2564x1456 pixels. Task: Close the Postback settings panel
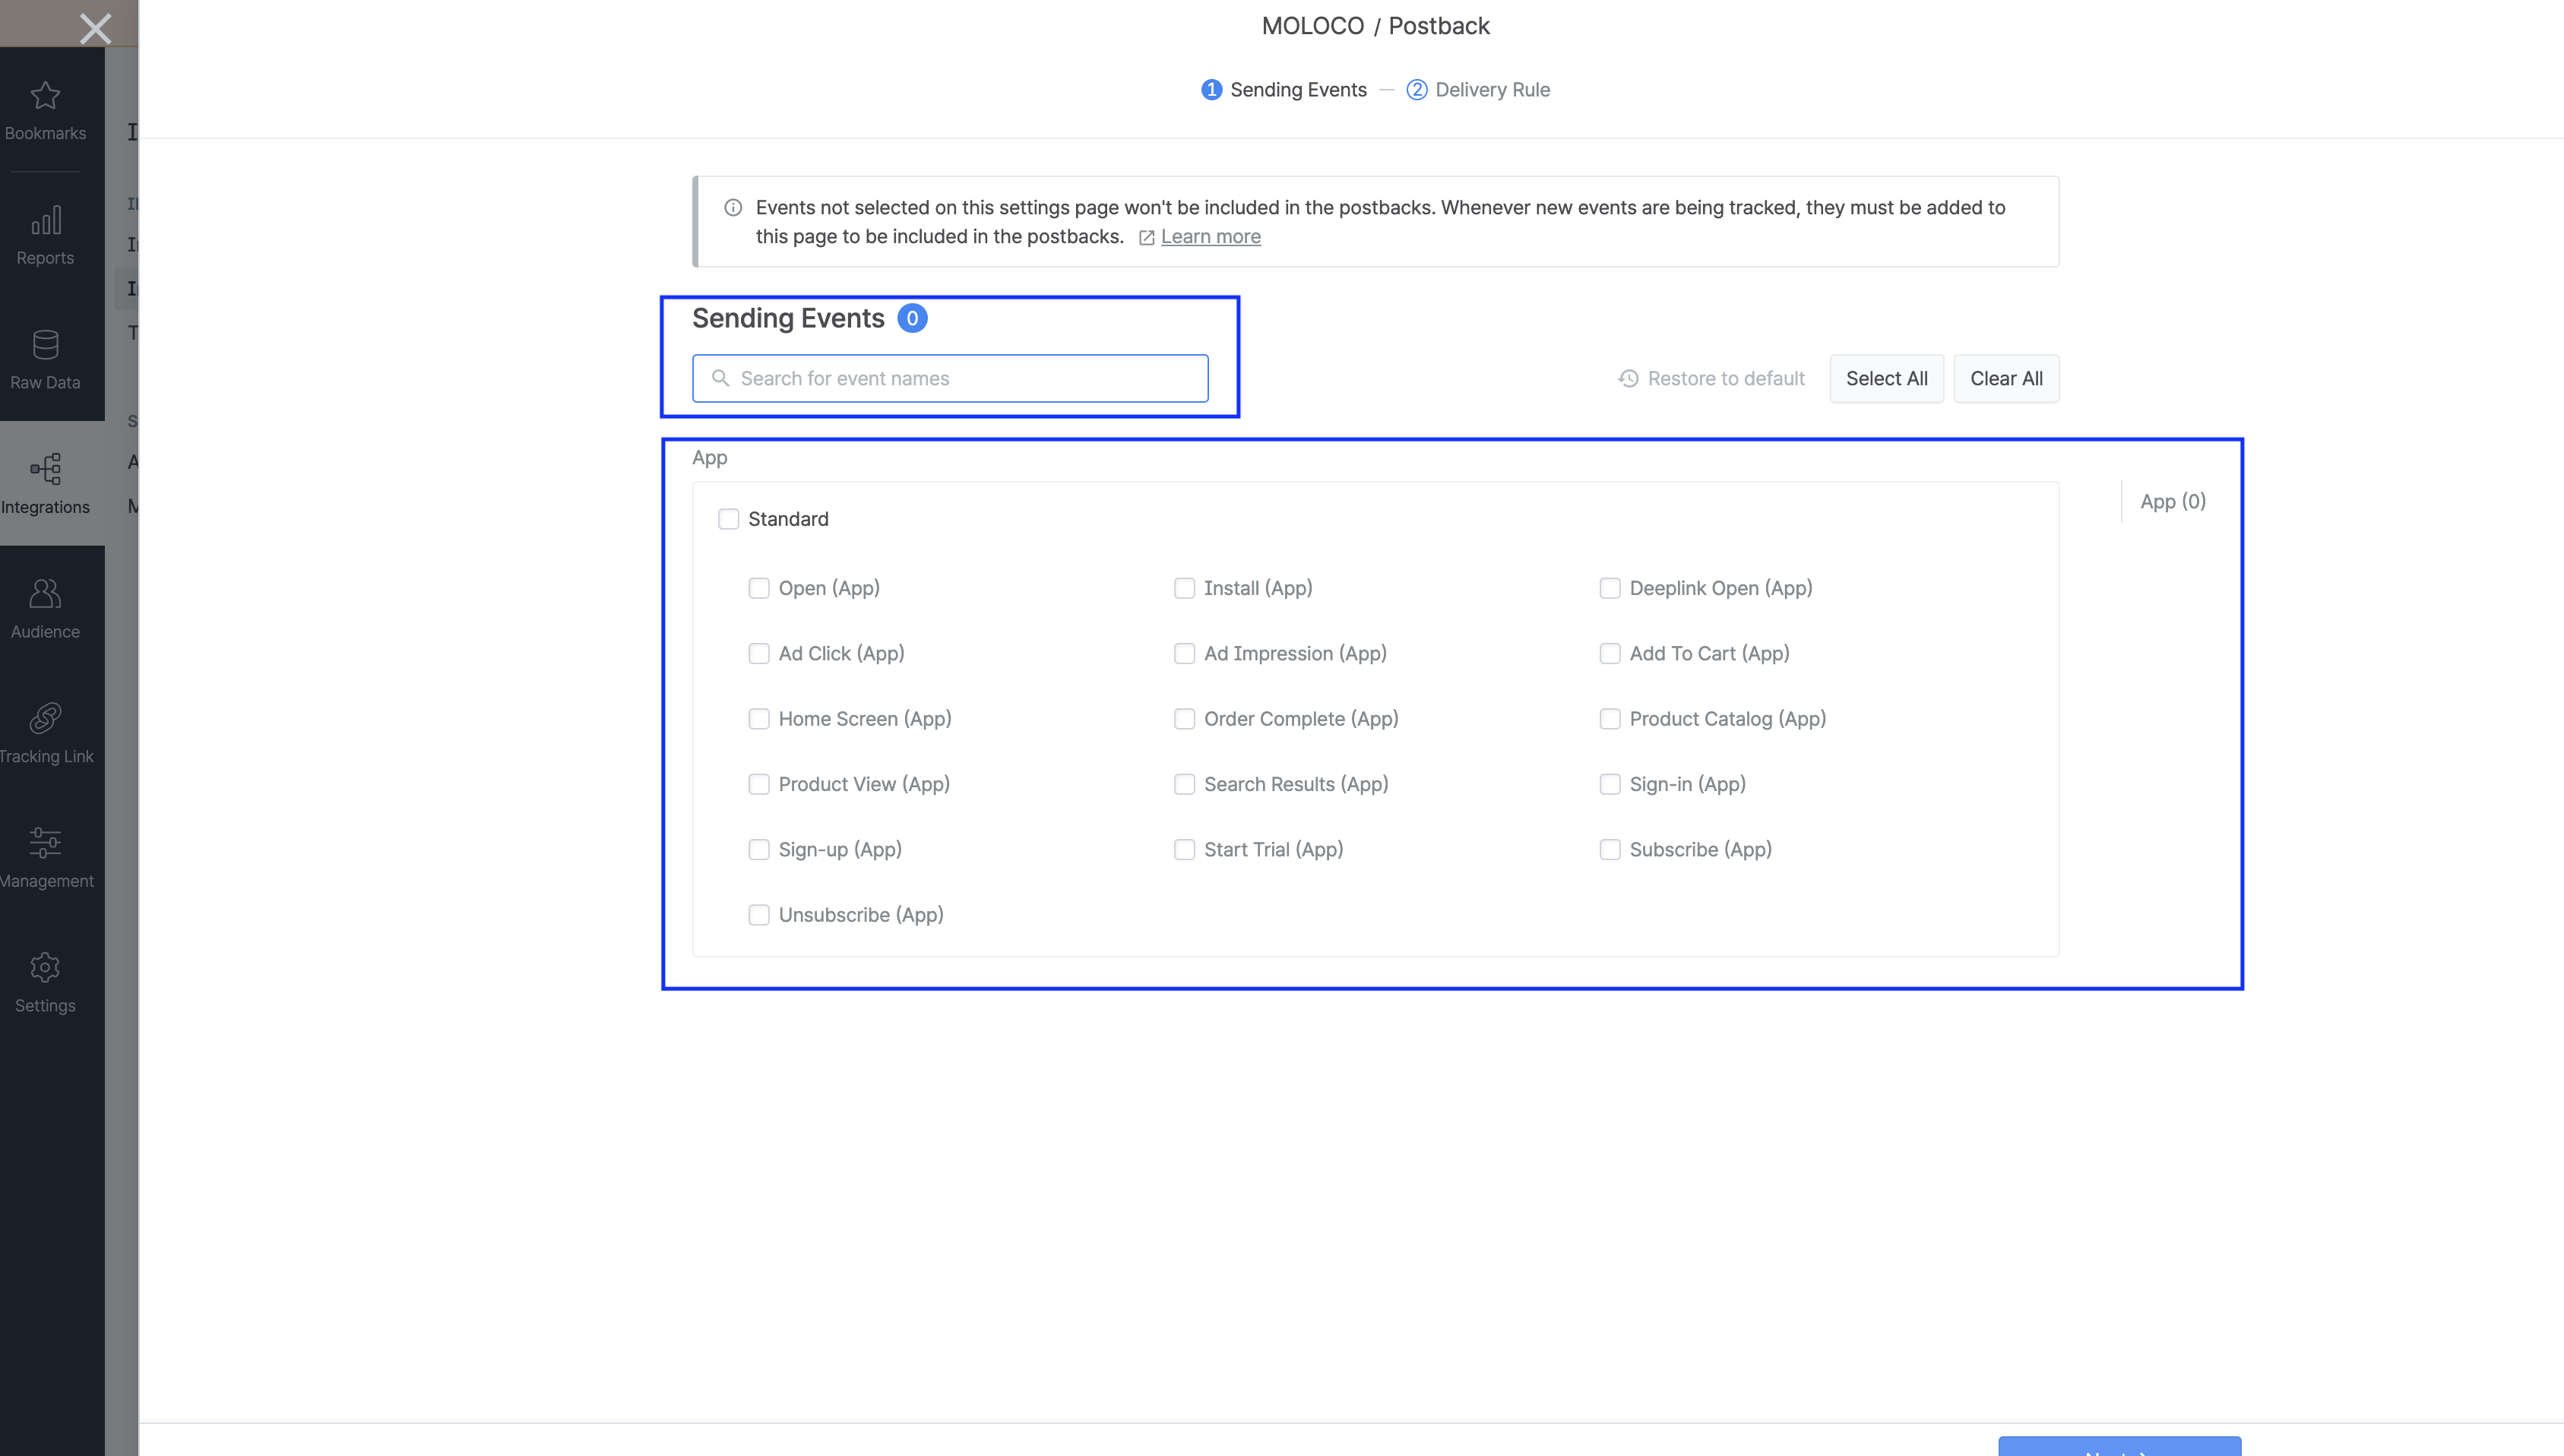pos(95,28)
